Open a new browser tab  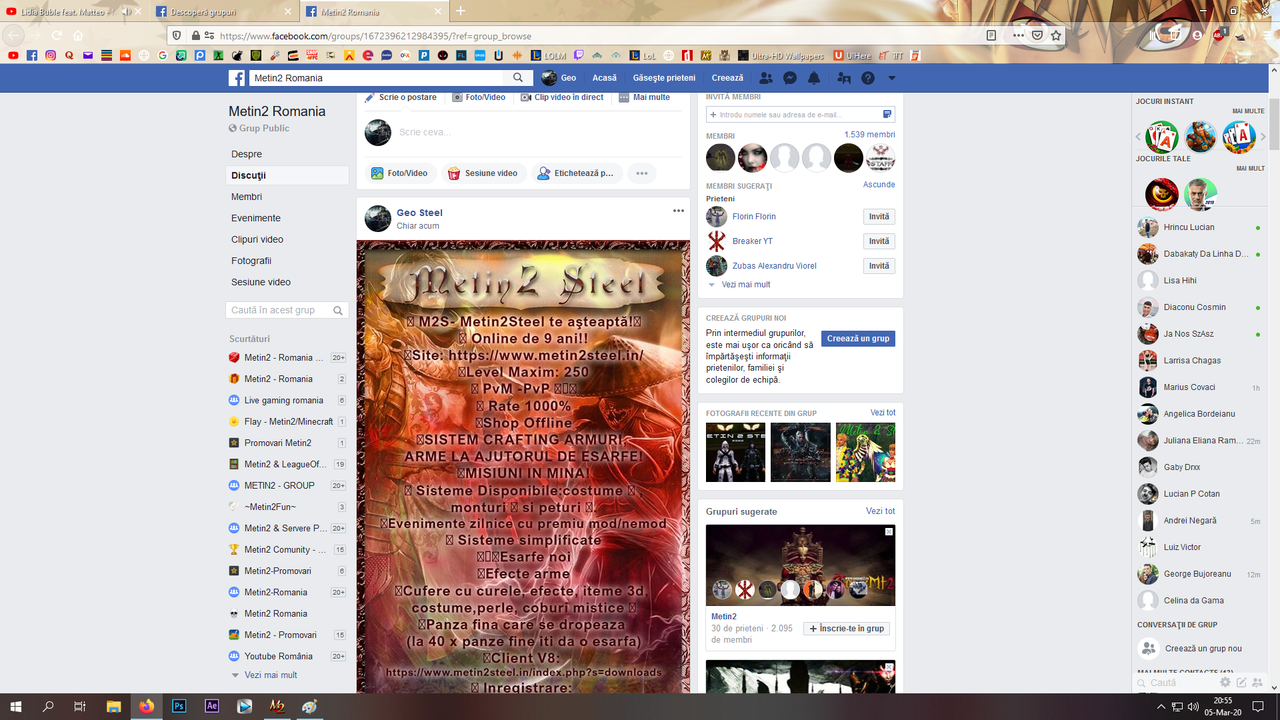tap(460, 11)
